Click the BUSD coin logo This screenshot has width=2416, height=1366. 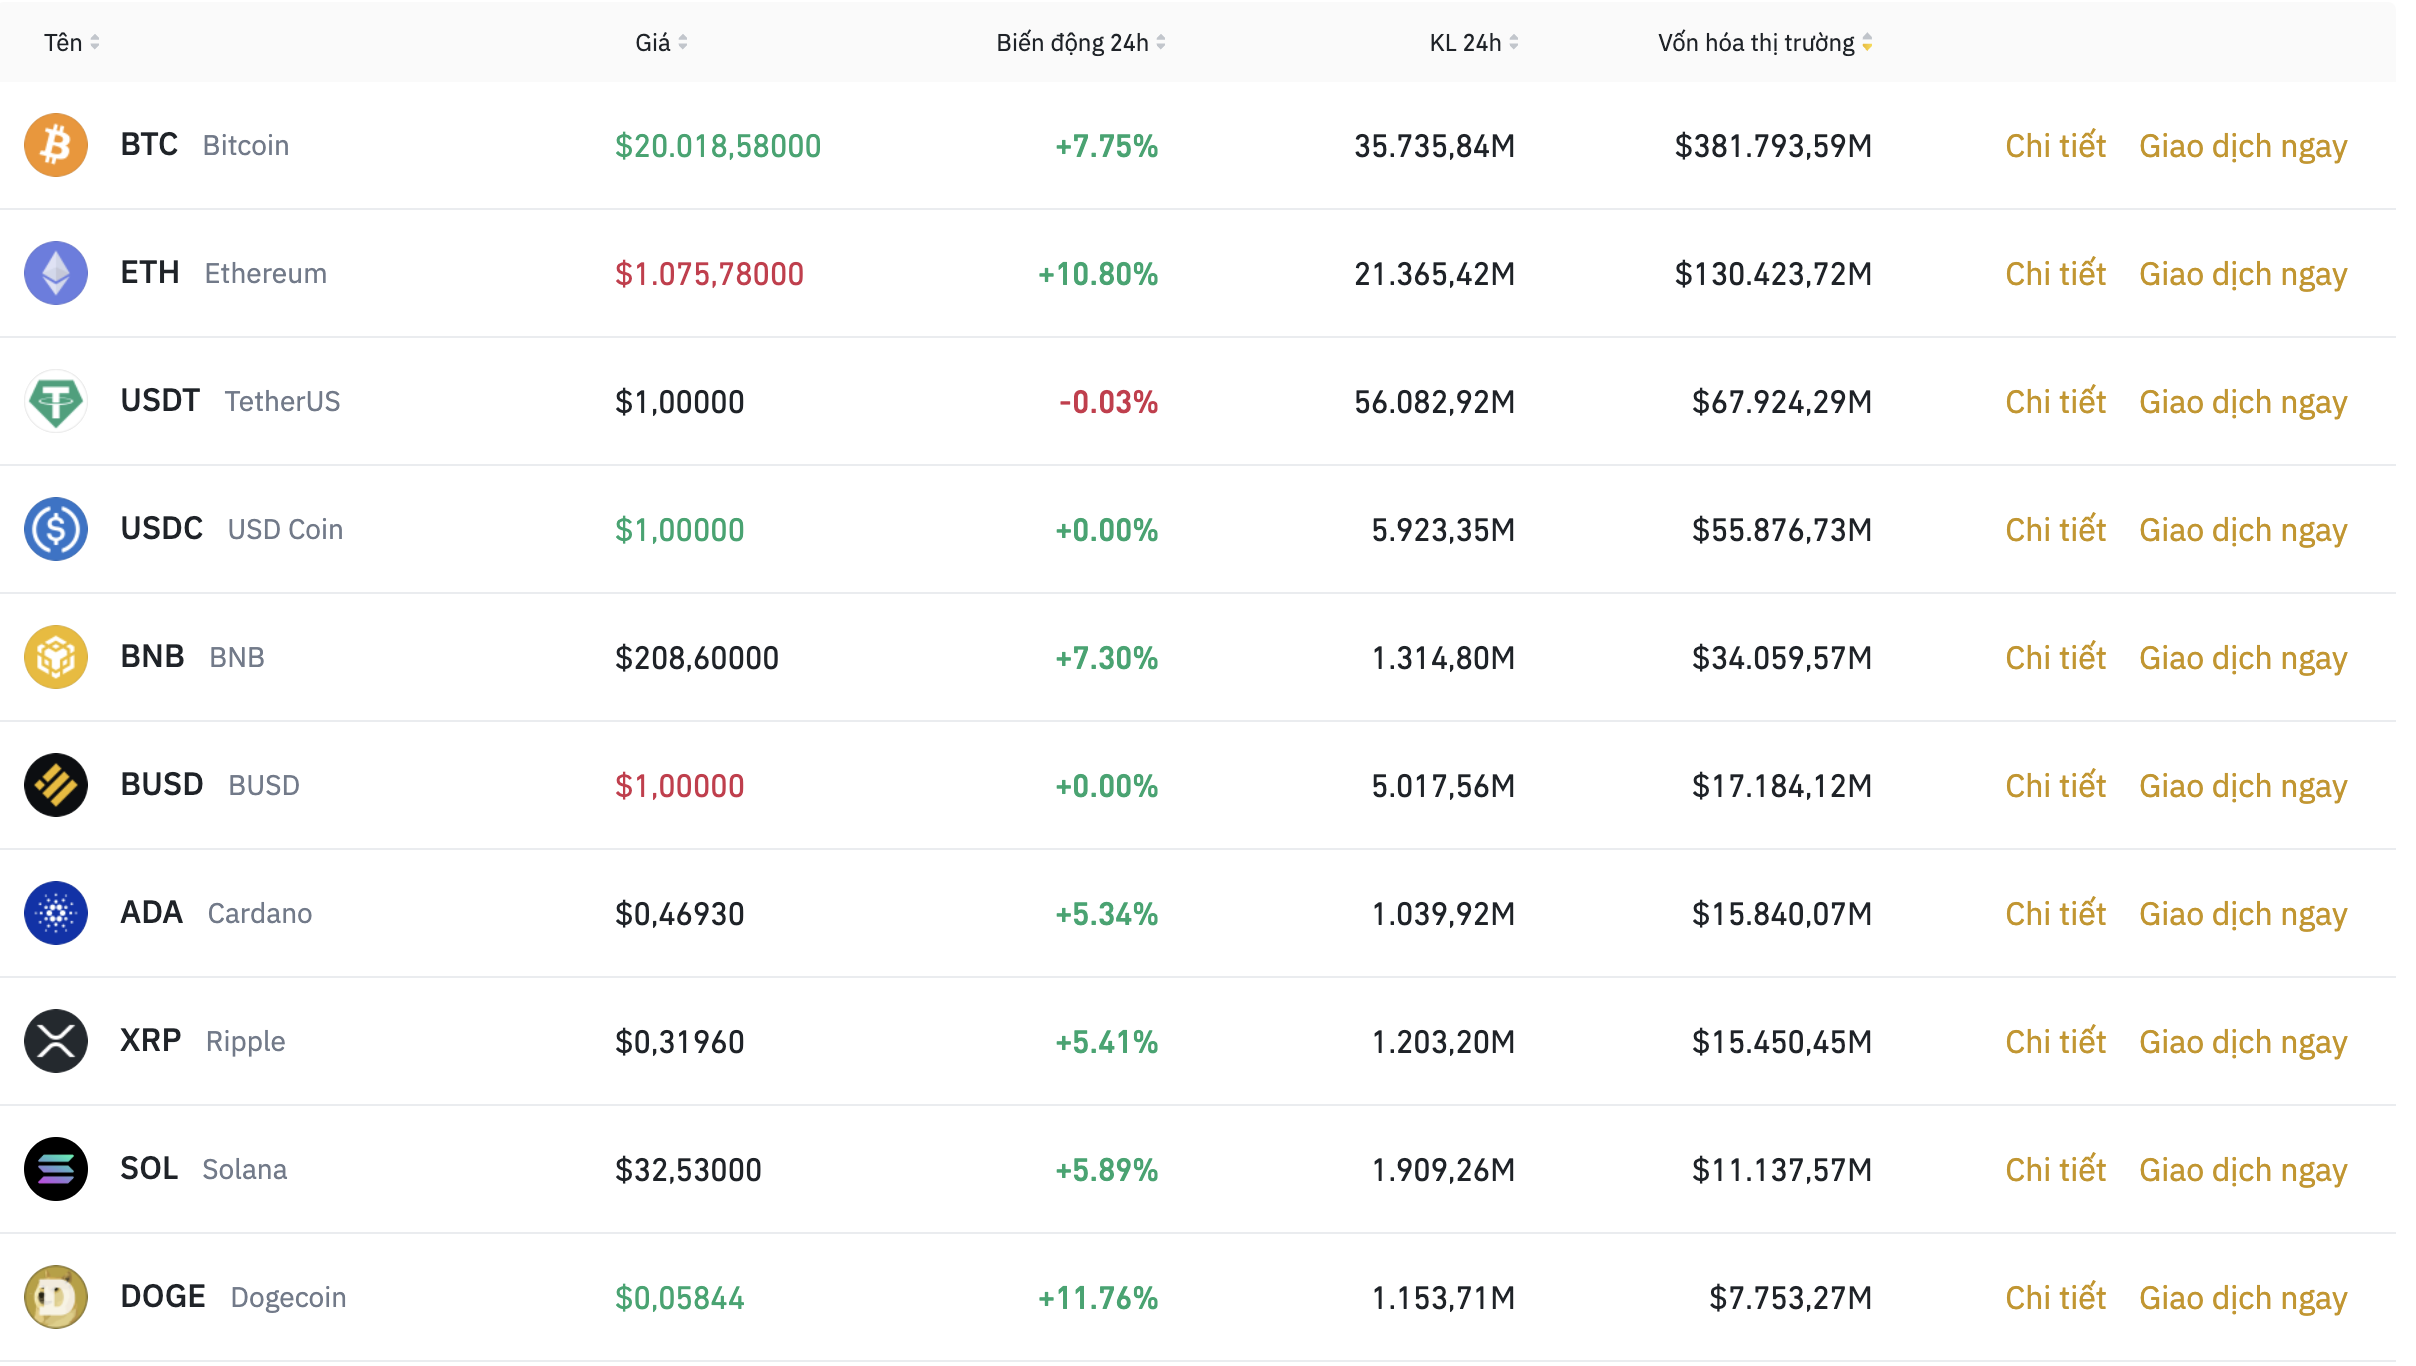(x=56, y=785)
